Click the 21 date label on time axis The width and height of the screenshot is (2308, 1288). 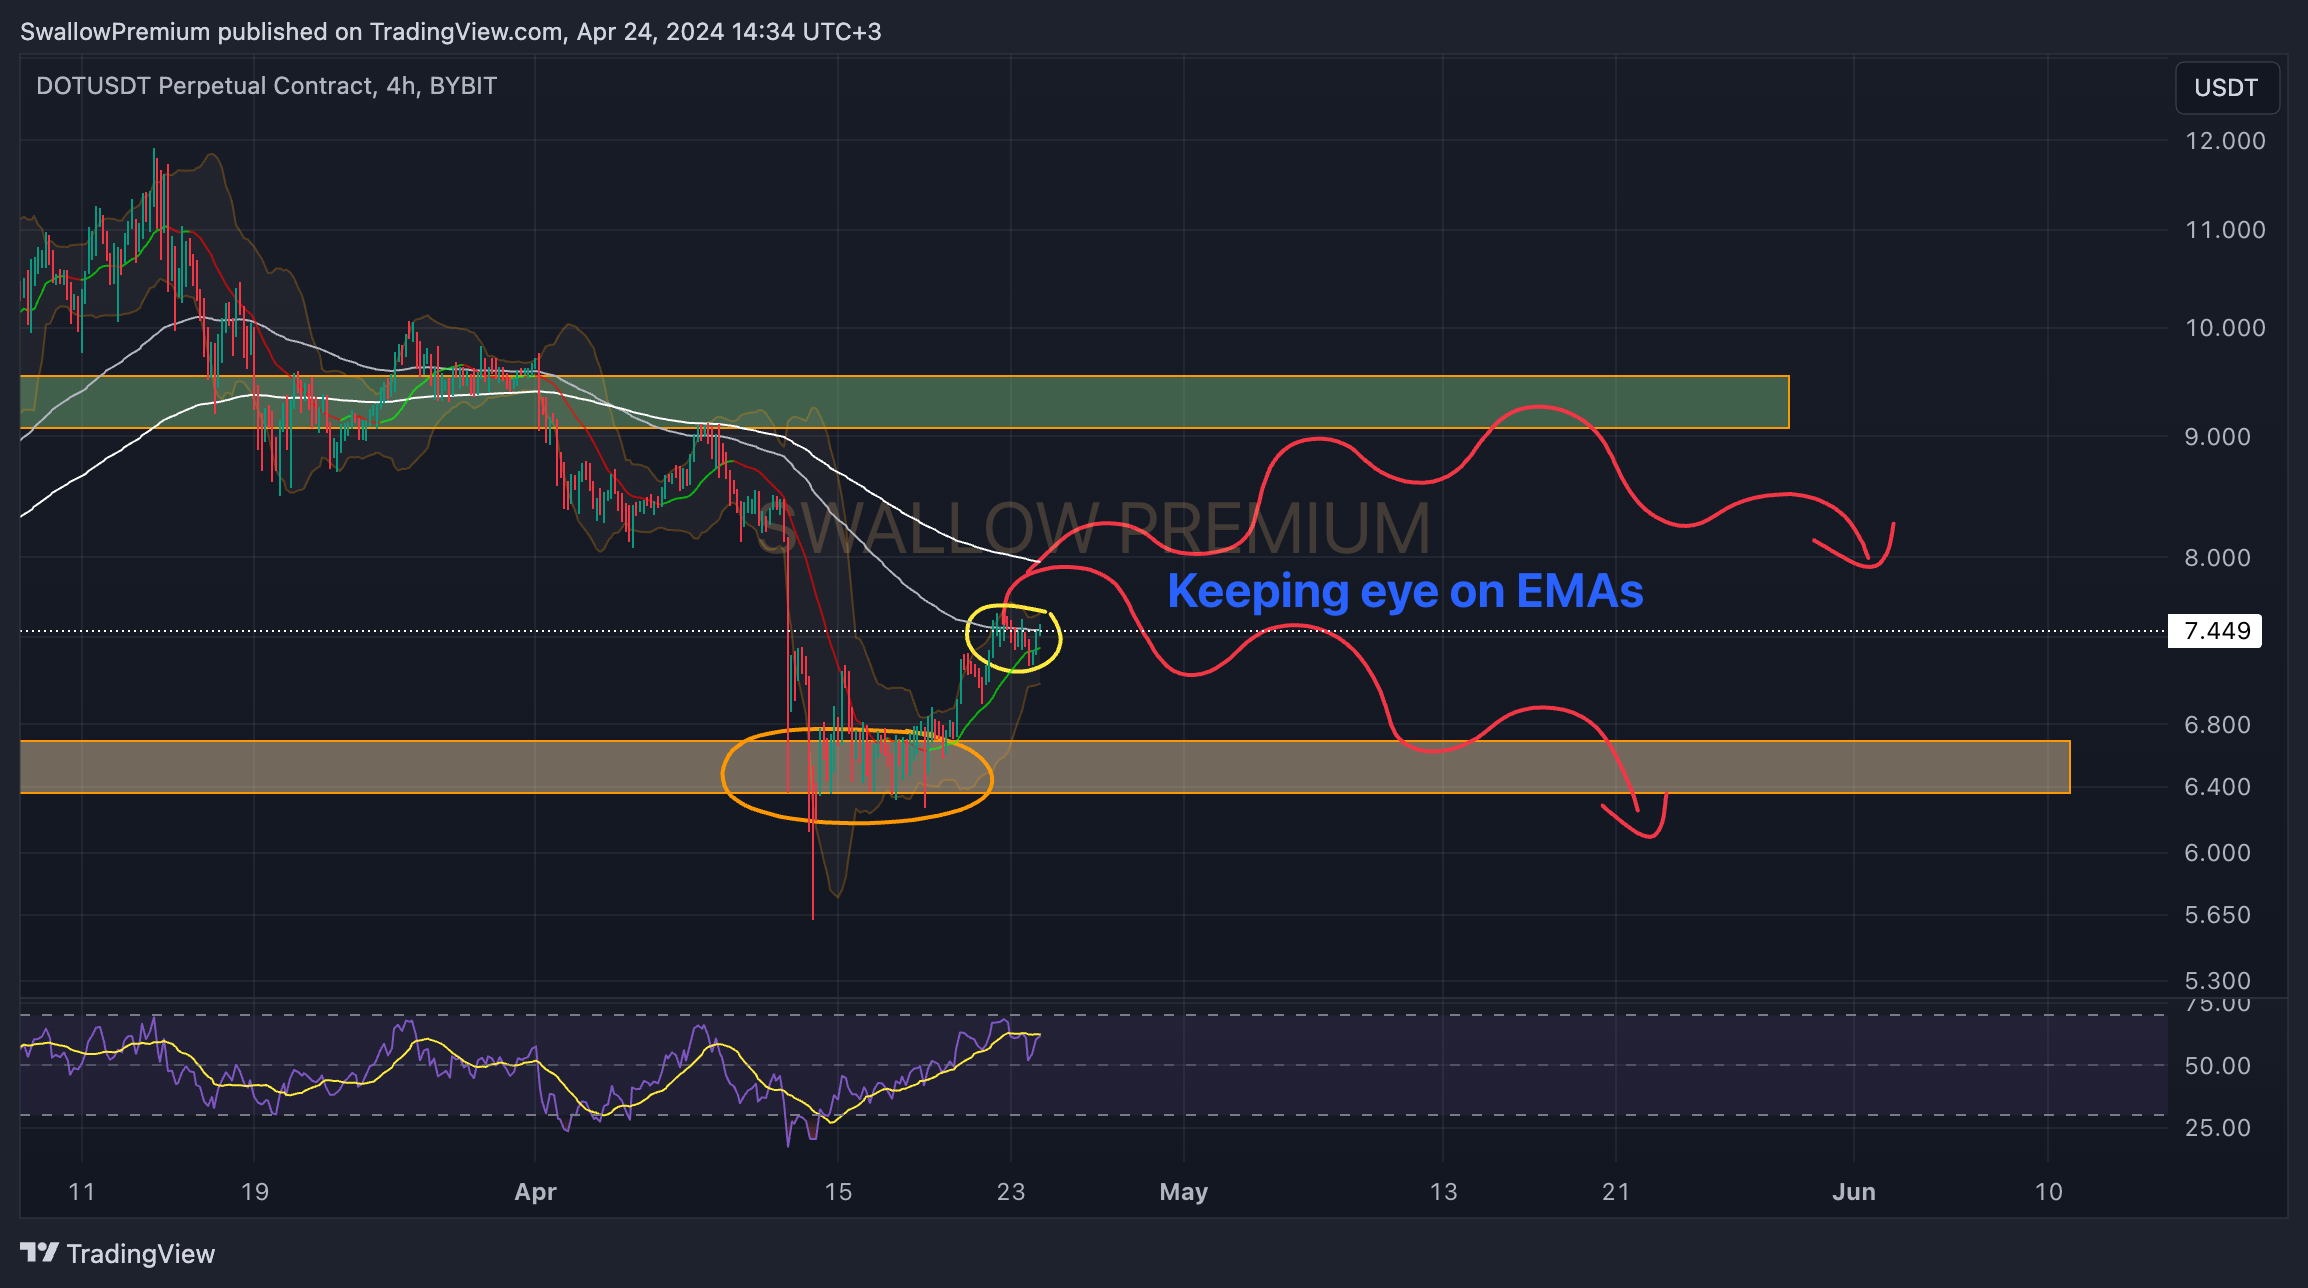pos(1616,1192)
